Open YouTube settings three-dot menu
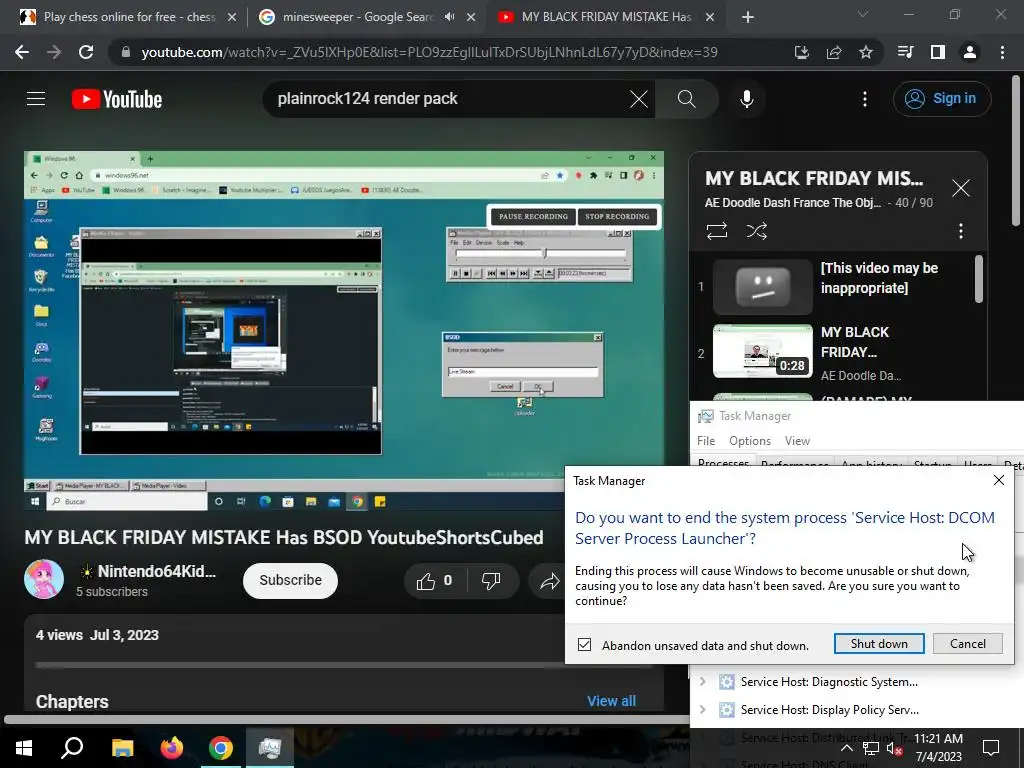This screenshot has height=768, width=1024. pos(865,99)
